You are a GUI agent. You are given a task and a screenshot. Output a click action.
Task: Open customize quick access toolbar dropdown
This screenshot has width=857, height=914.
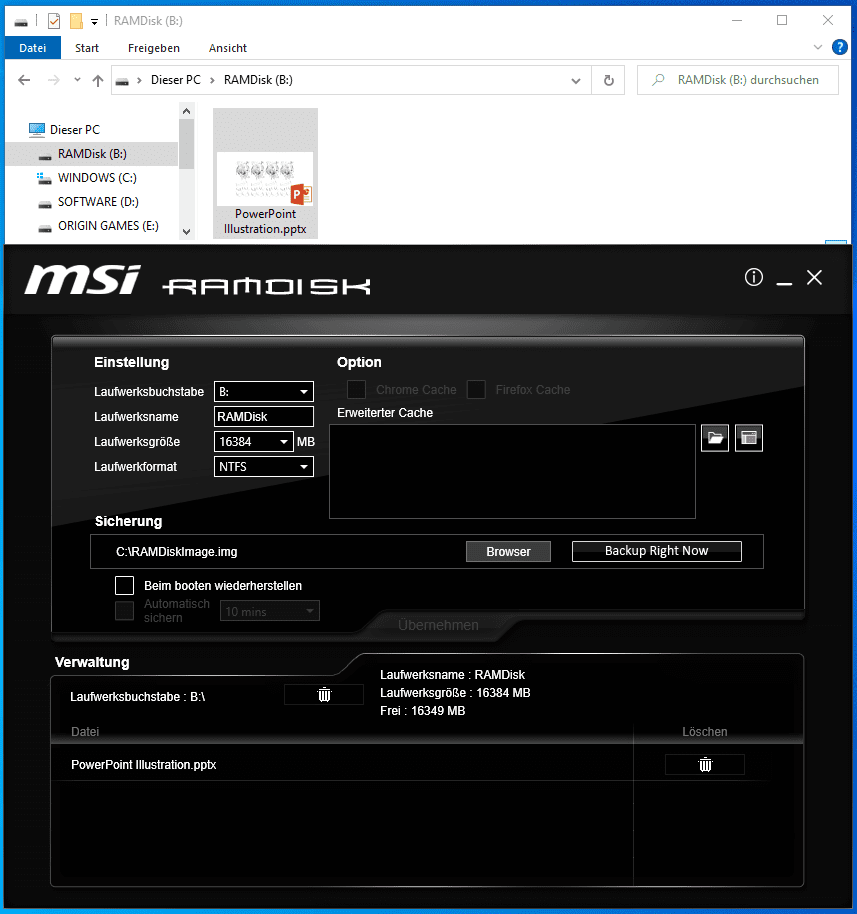pyautogui.click(x=94, y=22)
